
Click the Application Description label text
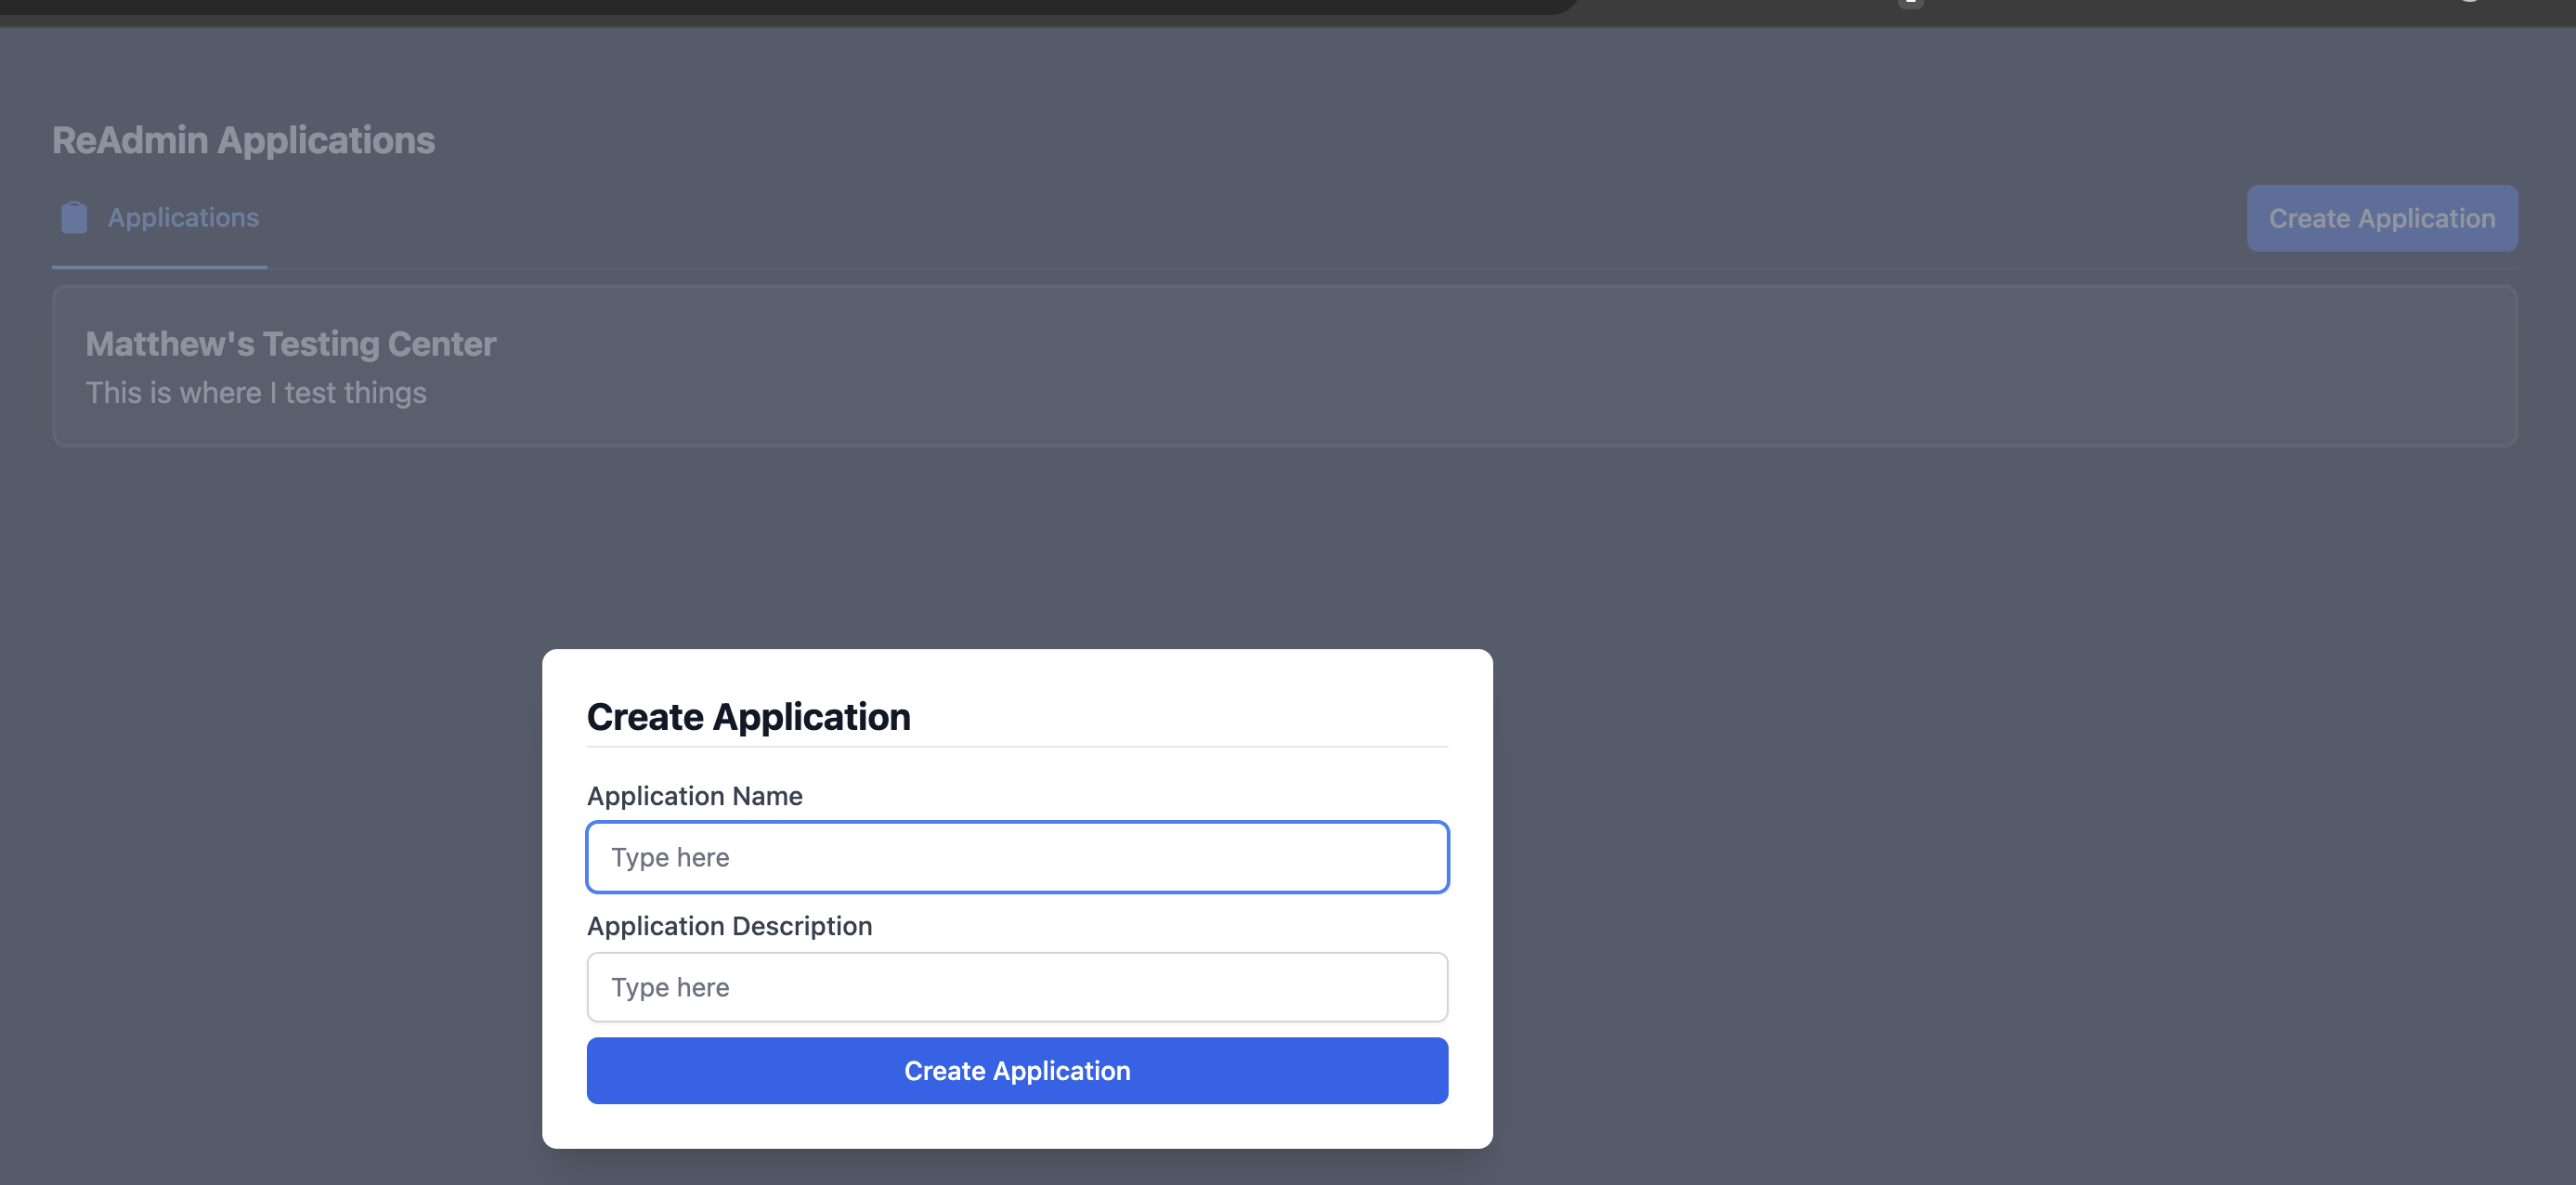tap(729, 926)
